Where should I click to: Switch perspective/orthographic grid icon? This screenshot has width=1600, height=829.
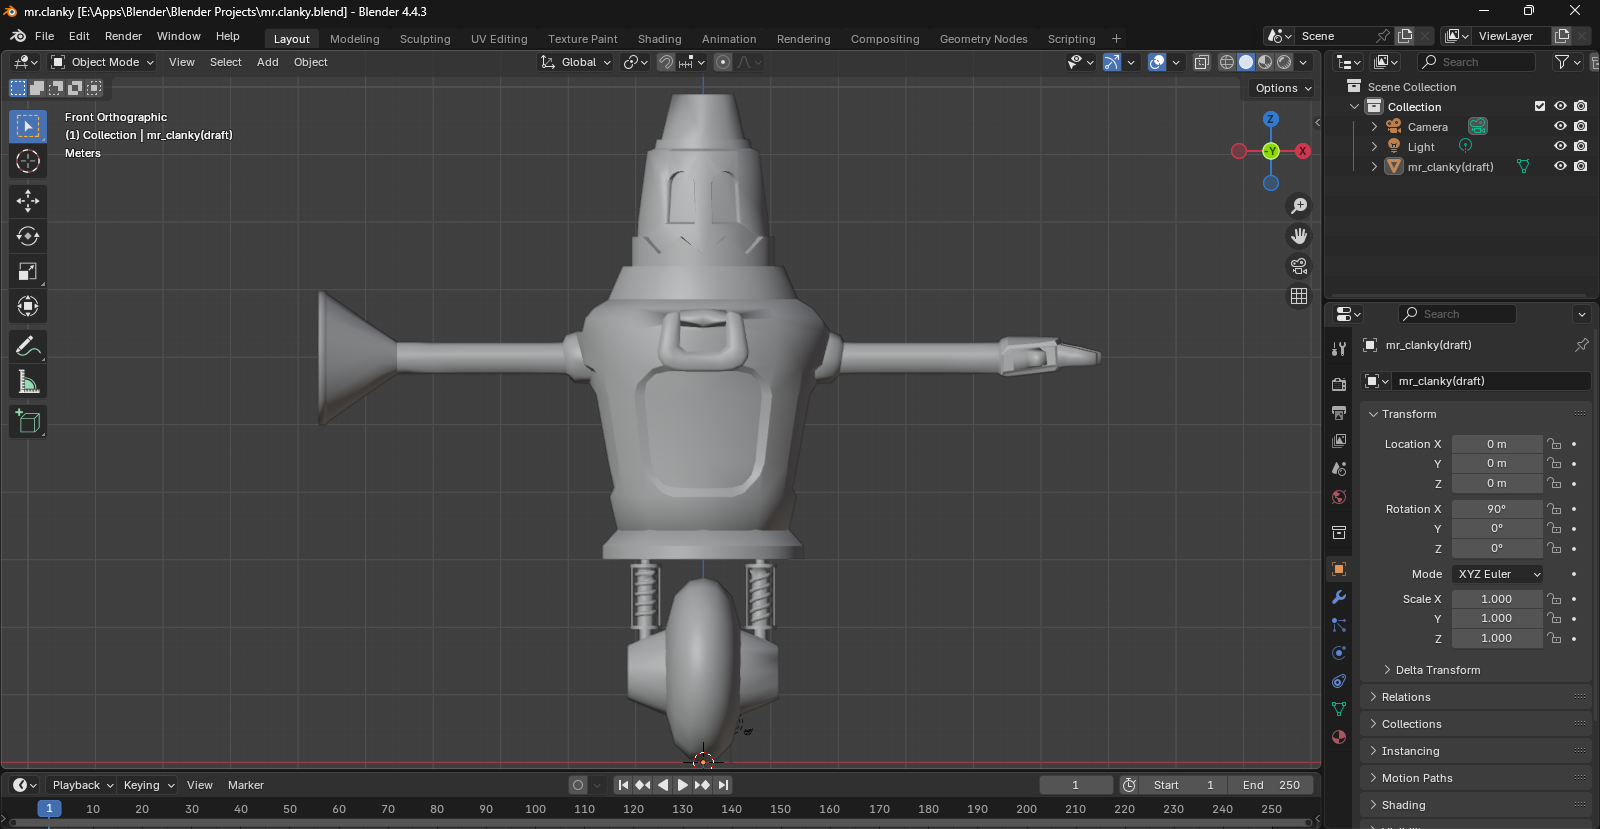(1299, 296)
